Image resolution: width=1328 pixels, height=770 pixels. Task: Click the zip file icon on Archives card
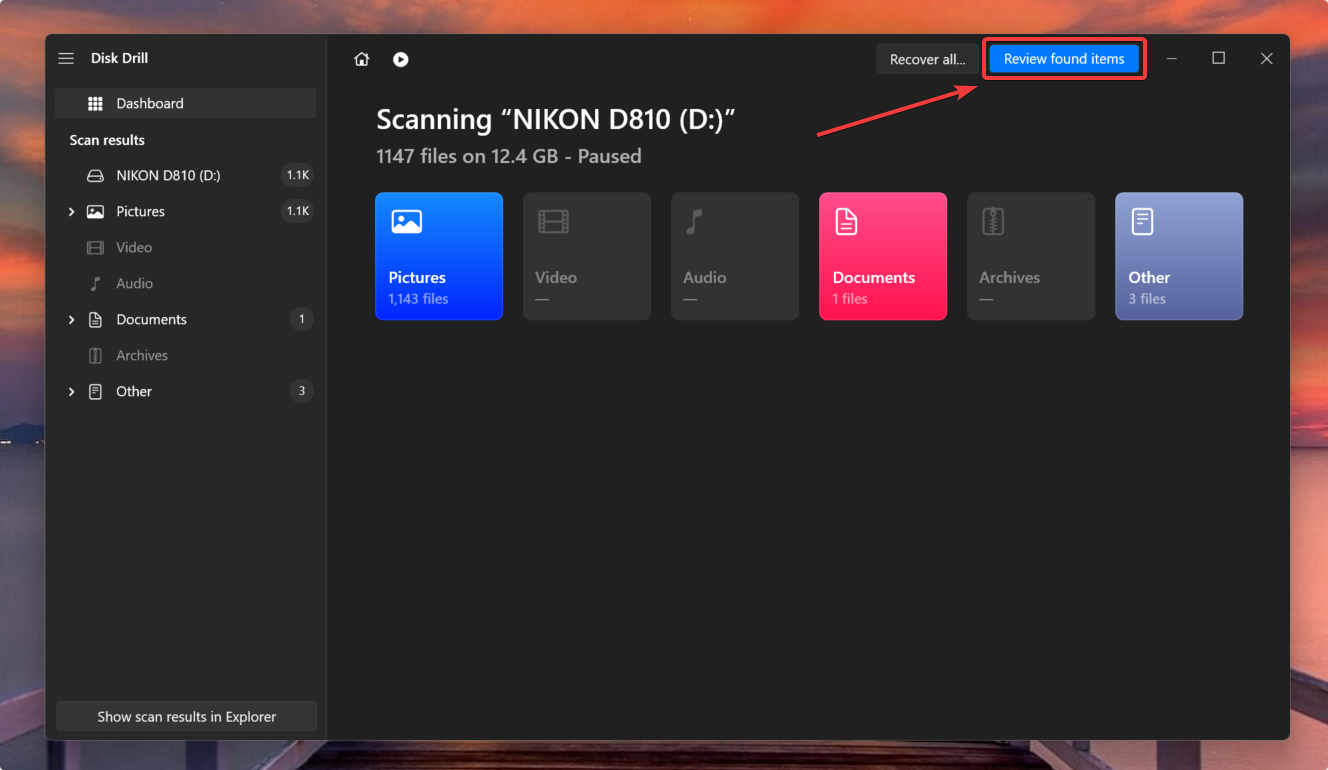click(x=993, y=222)
